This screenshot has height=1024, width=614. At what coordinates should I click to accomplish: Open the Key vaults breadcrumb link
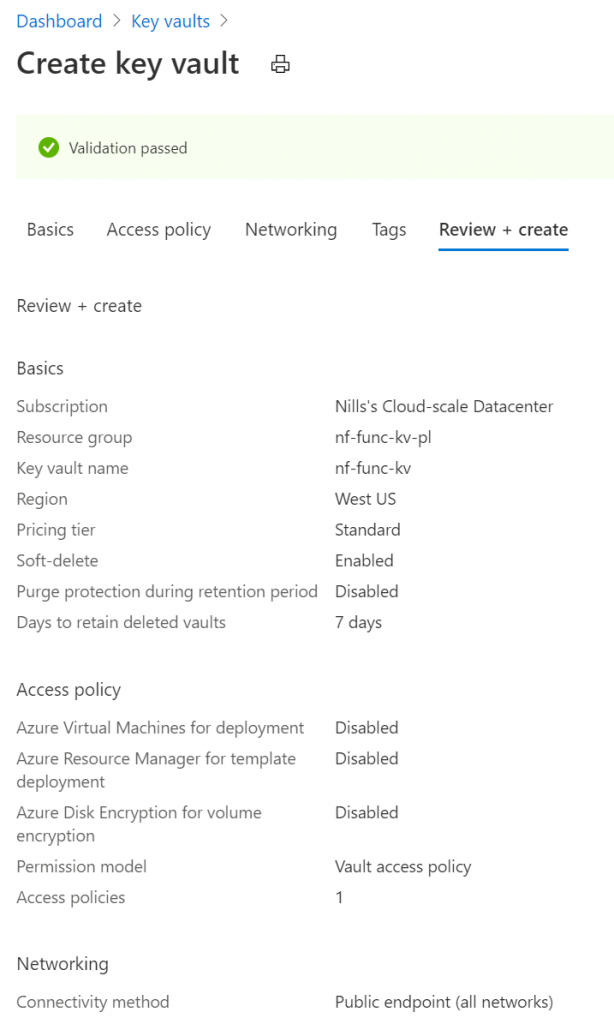[x=170, y=21]
